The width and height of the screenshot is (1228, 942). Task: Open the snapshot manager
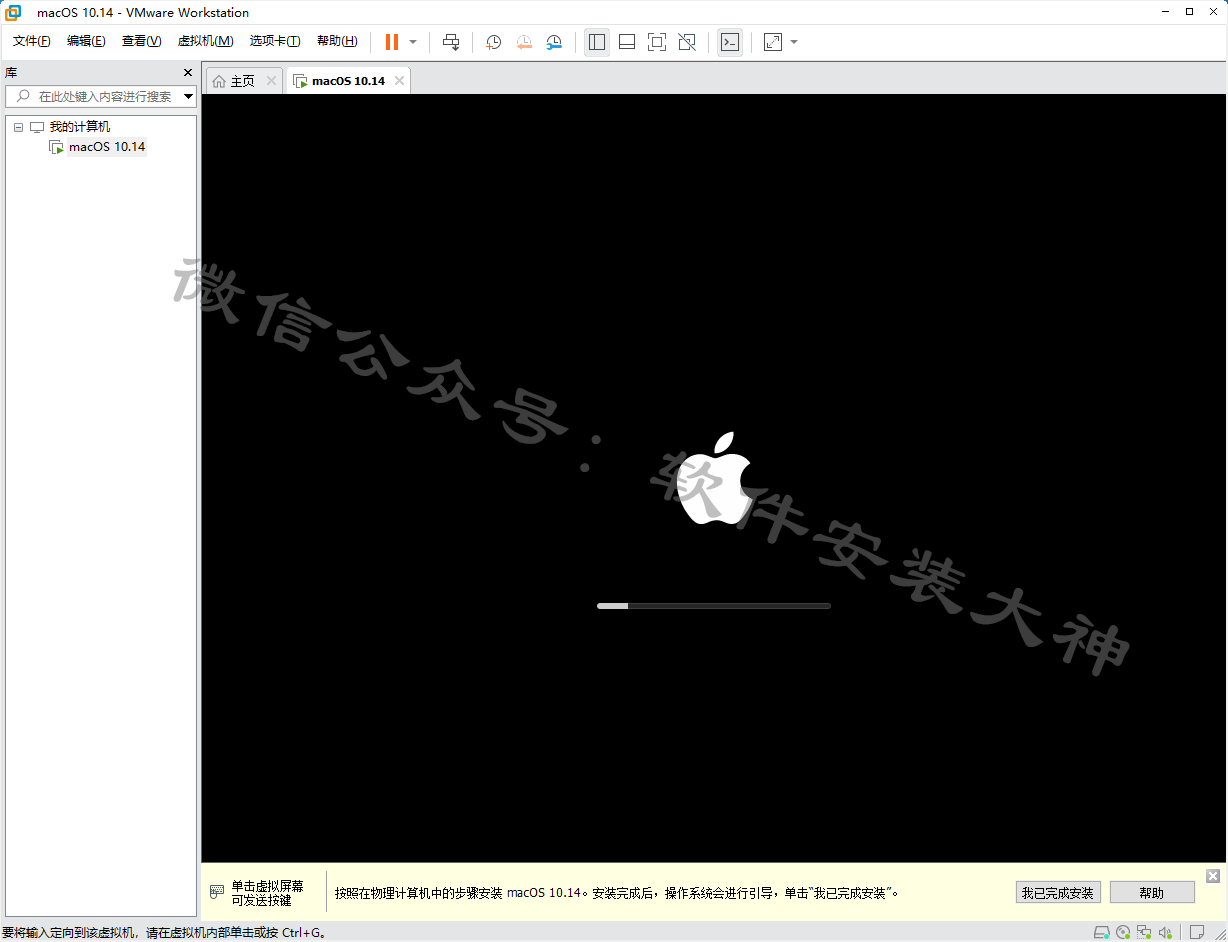click(554, 42)
